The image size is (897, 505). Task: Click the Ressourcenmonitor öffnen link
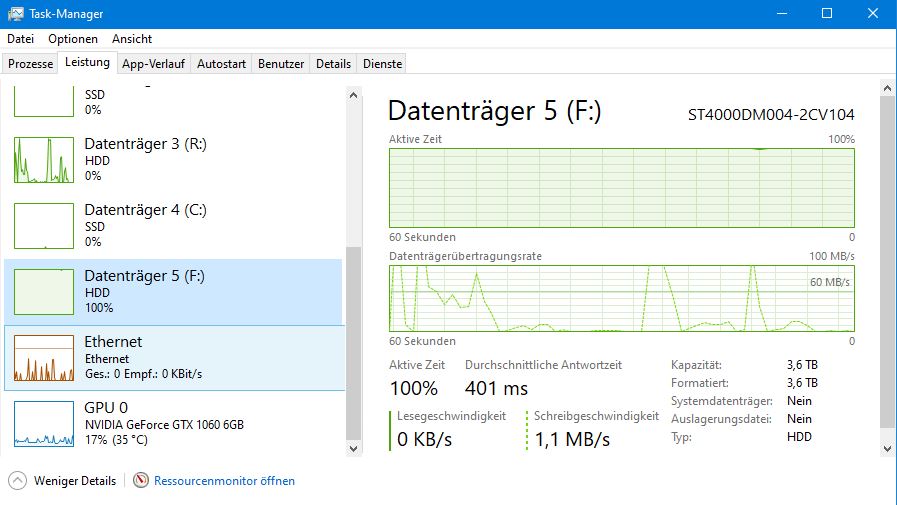coord(224,481)
